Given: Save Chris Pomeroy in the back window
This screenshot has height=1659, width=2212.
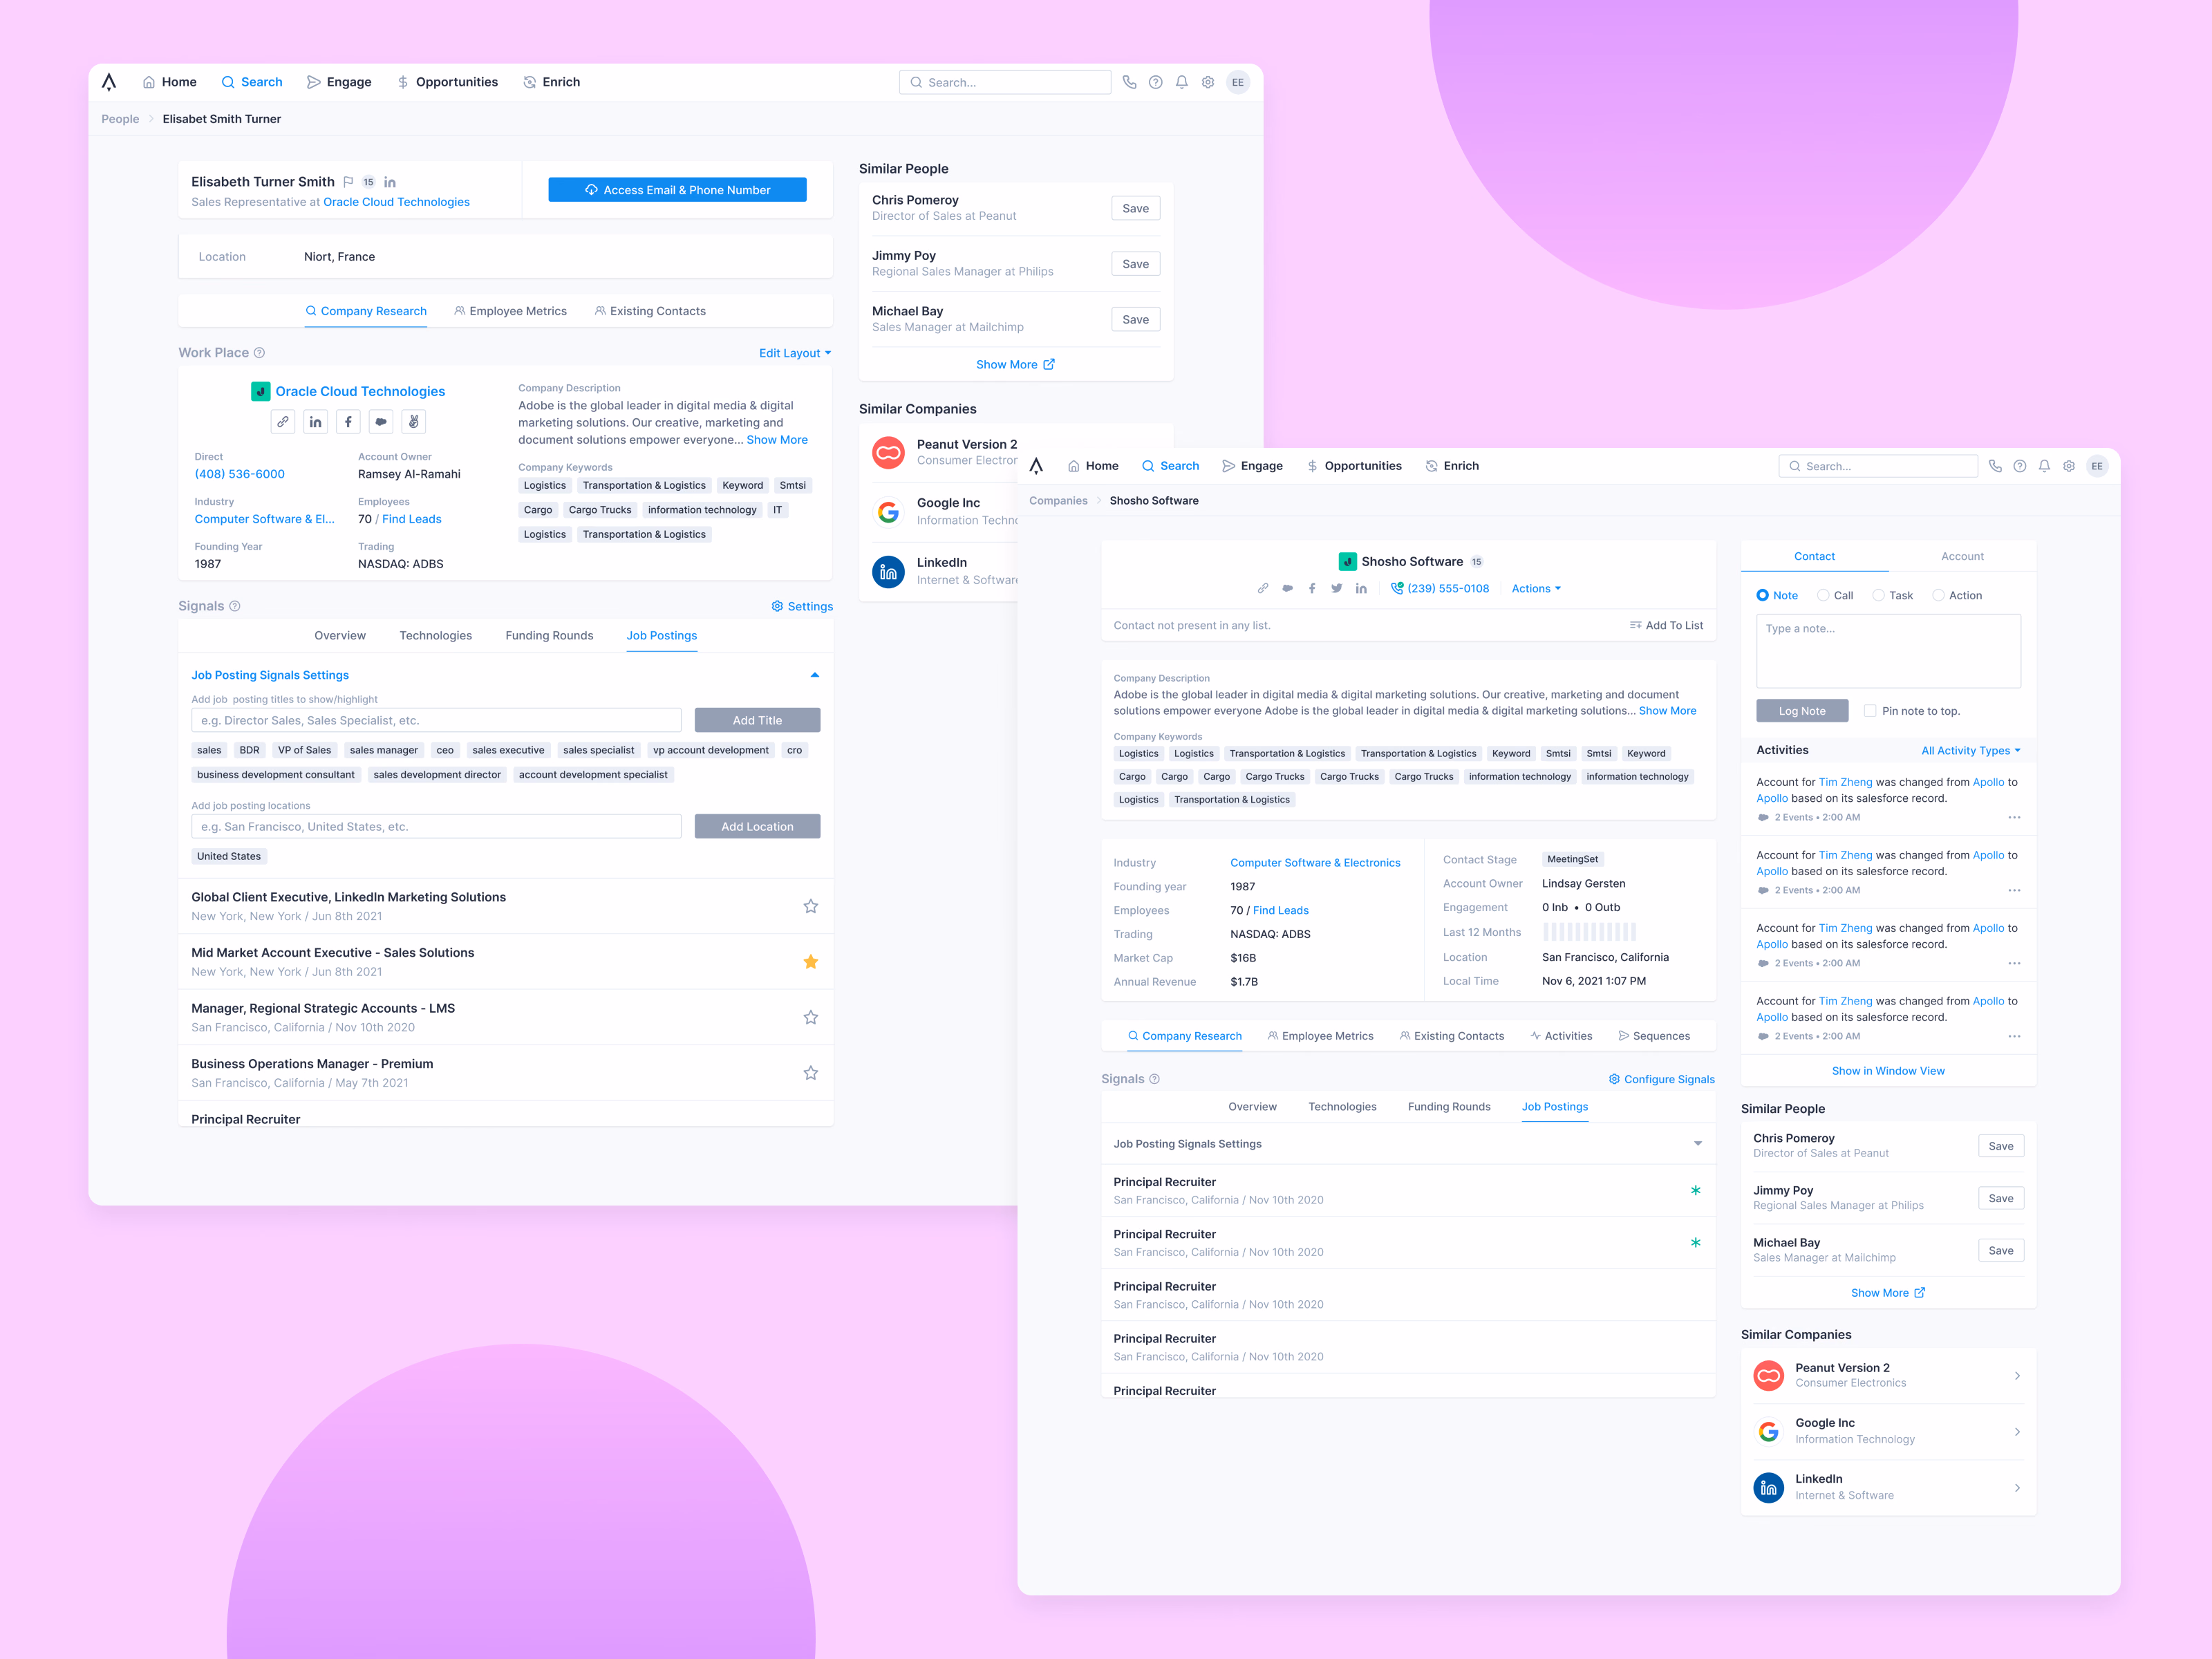Looking at the screenshot, I should [1135, 208].
